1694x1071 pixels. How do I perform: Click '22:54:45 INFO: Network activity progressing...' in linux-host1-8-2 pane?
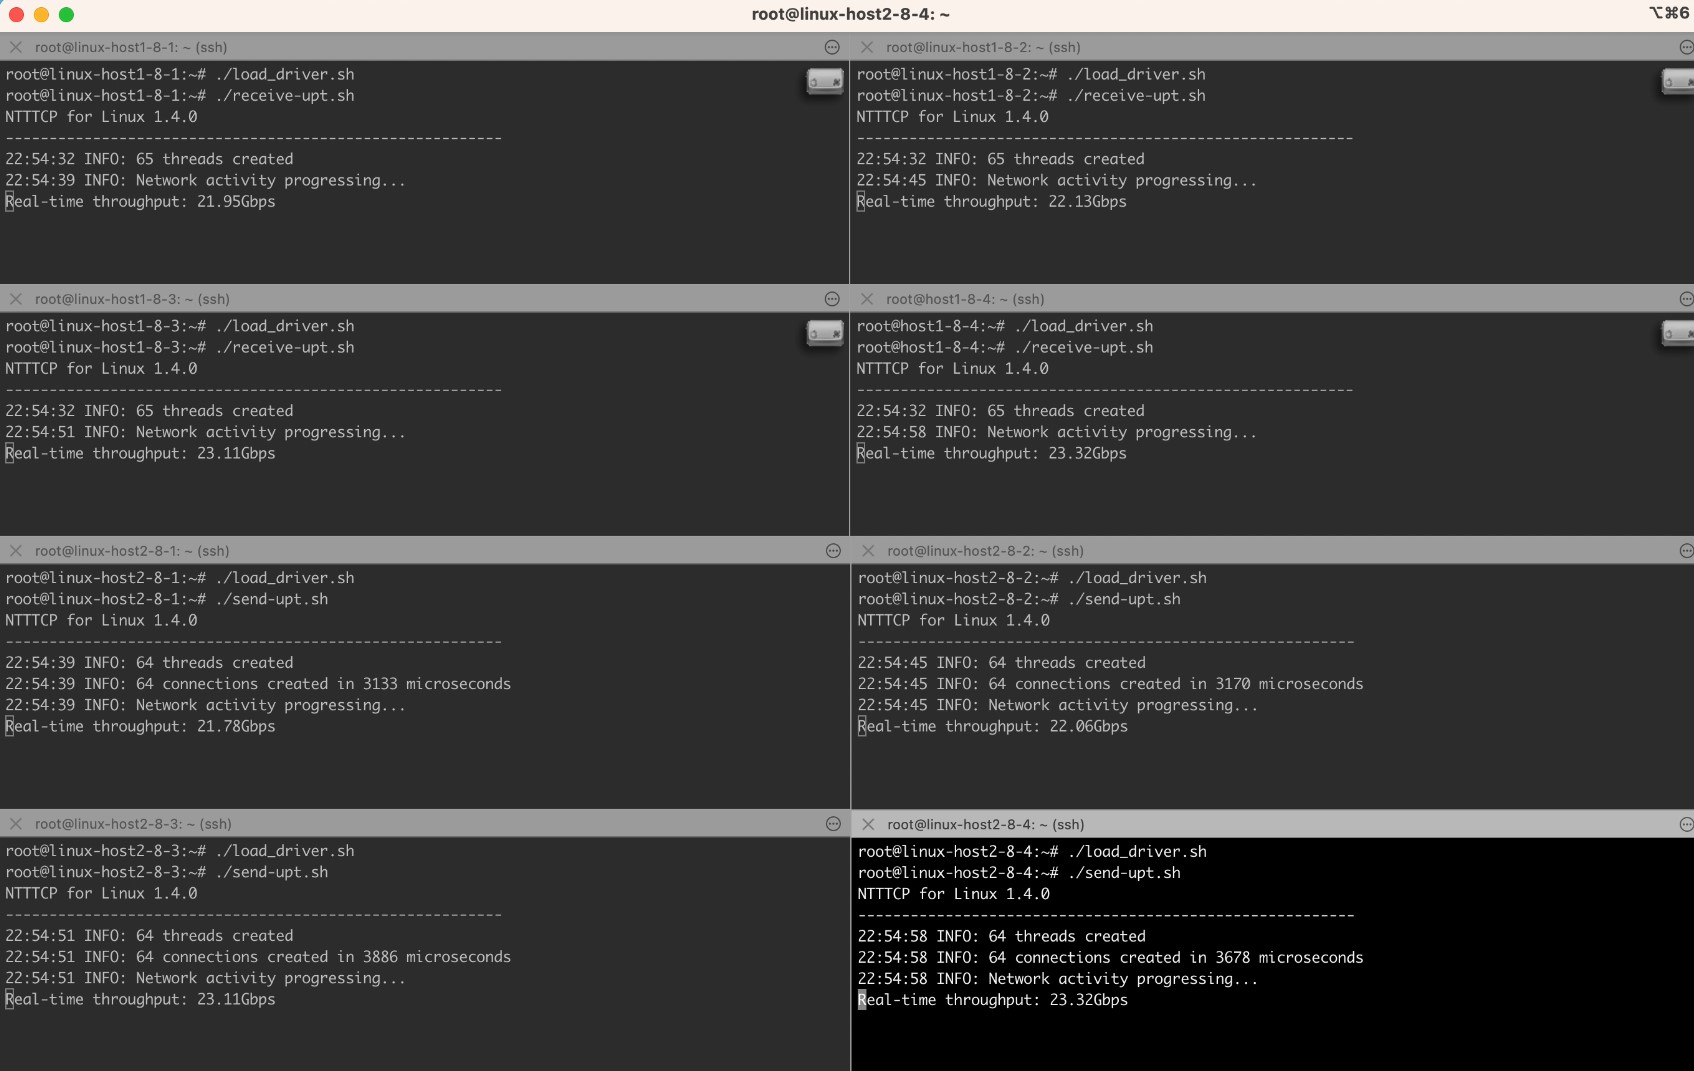[x=1056, y=180]
